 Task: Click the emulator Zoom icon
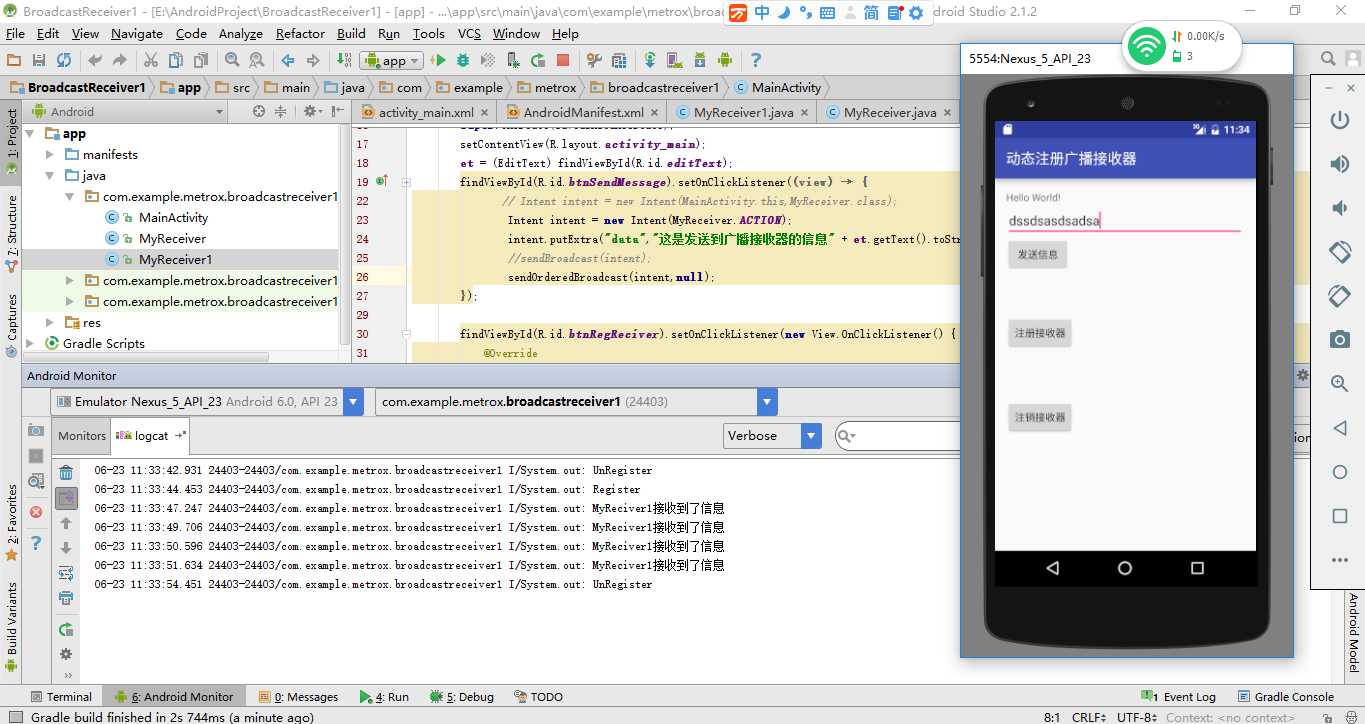(1340, 383)
